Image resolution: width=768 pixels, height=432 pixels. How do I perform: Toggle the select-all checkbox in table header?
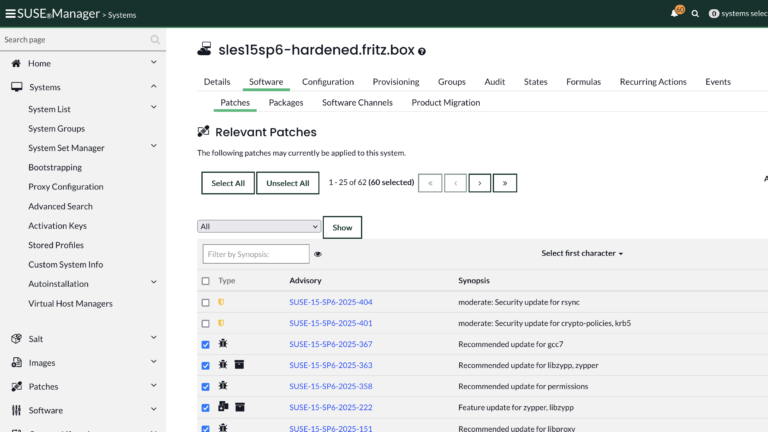click(206, 281)
